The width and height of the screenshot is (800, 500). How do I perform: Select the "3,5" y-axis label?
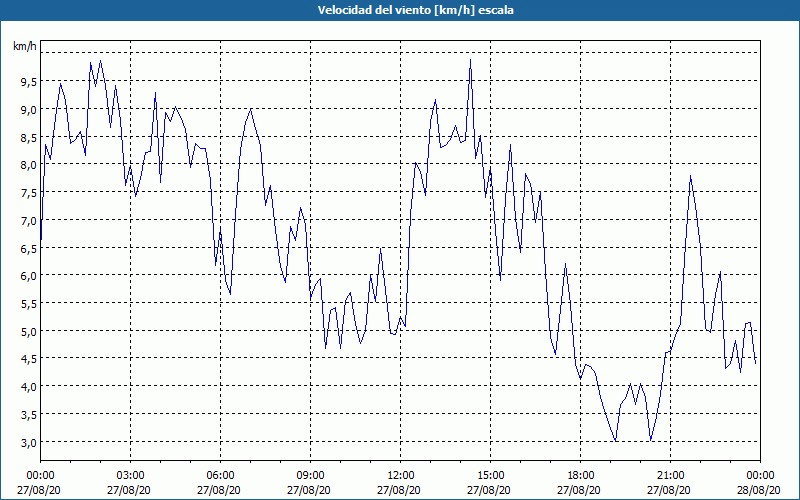29,415
